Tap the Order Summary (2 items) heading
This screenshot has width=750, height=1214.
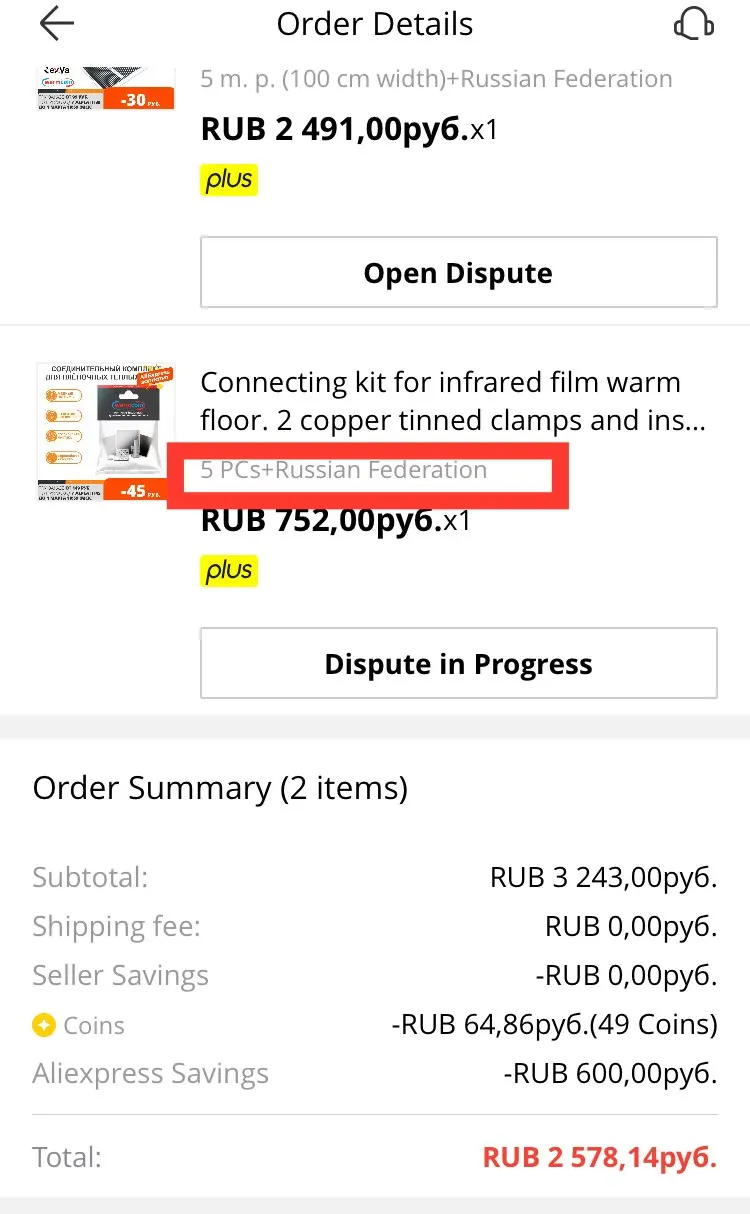[x=220, y=788]
